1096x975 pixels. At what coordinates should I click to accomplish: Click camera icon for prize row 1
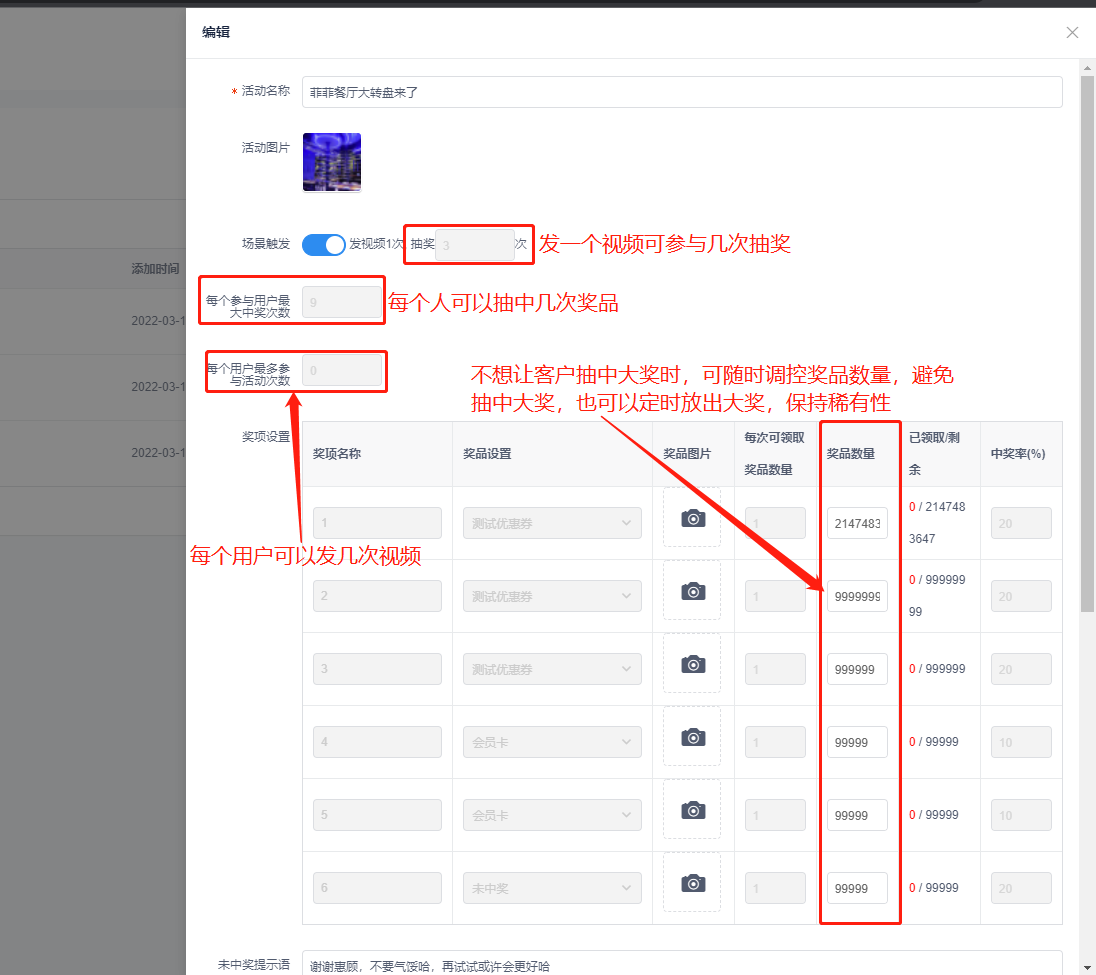[692, 518]
